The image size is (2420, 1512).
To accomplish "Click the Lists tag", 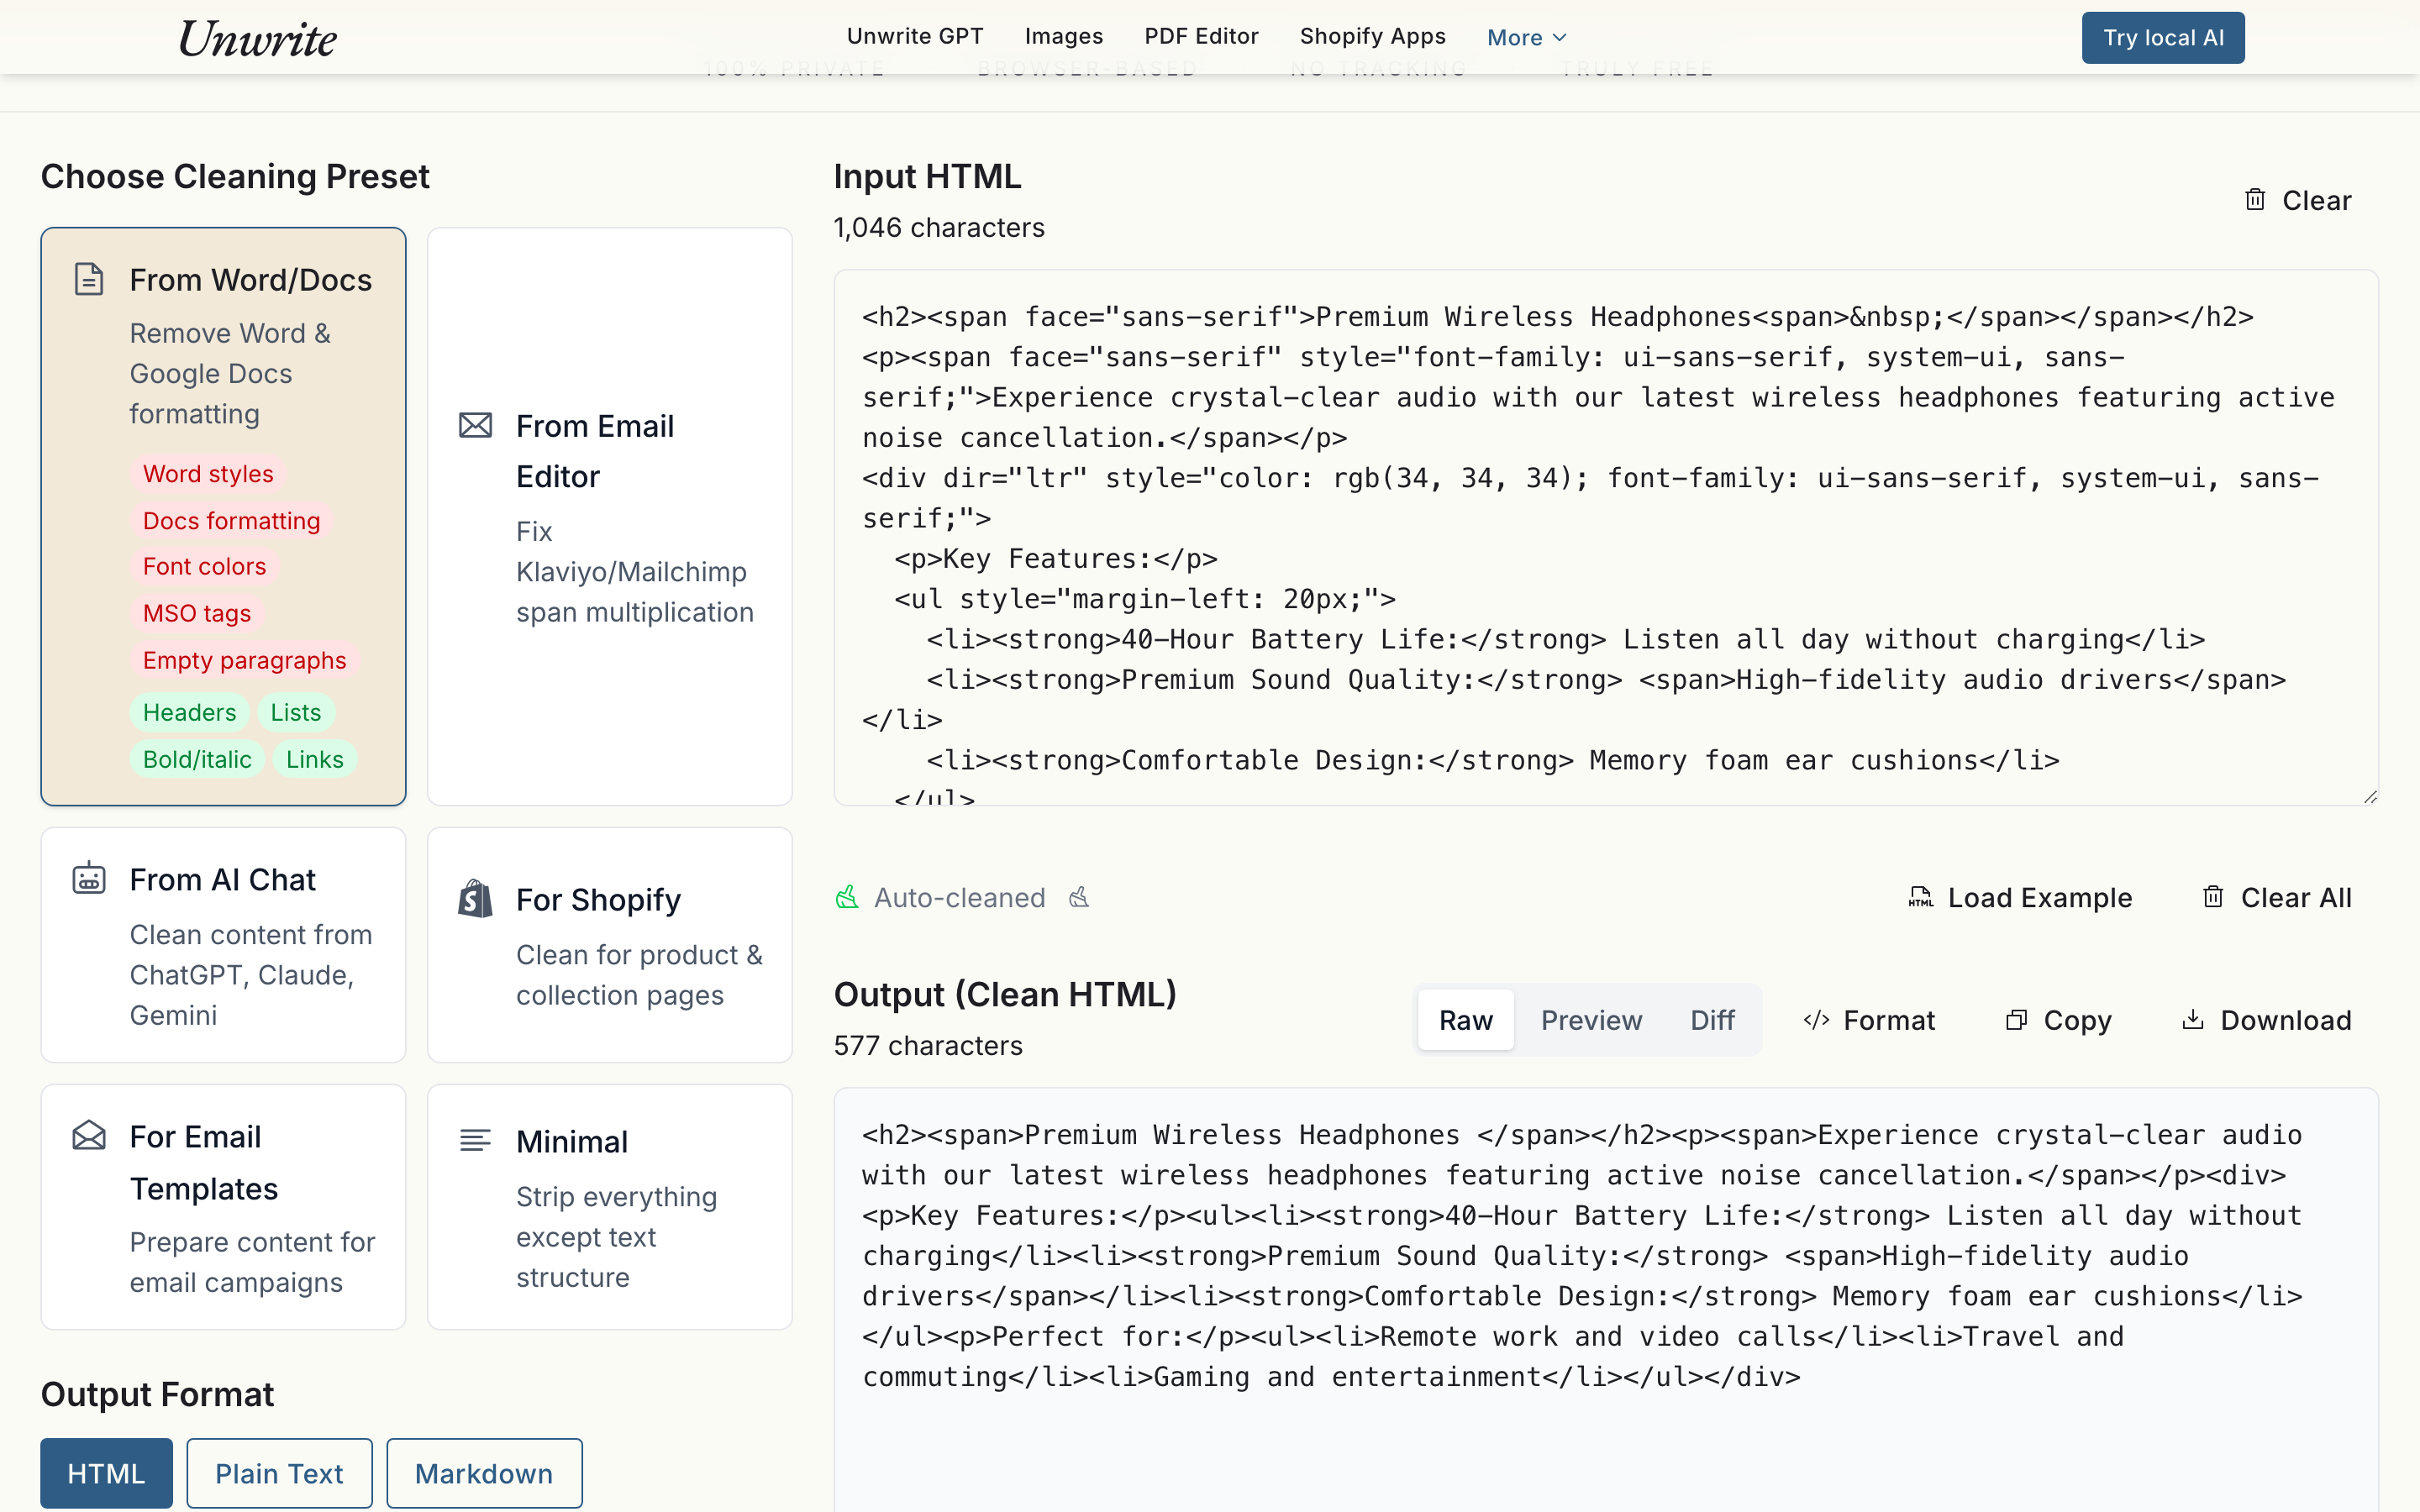I will tap(296, 712).
